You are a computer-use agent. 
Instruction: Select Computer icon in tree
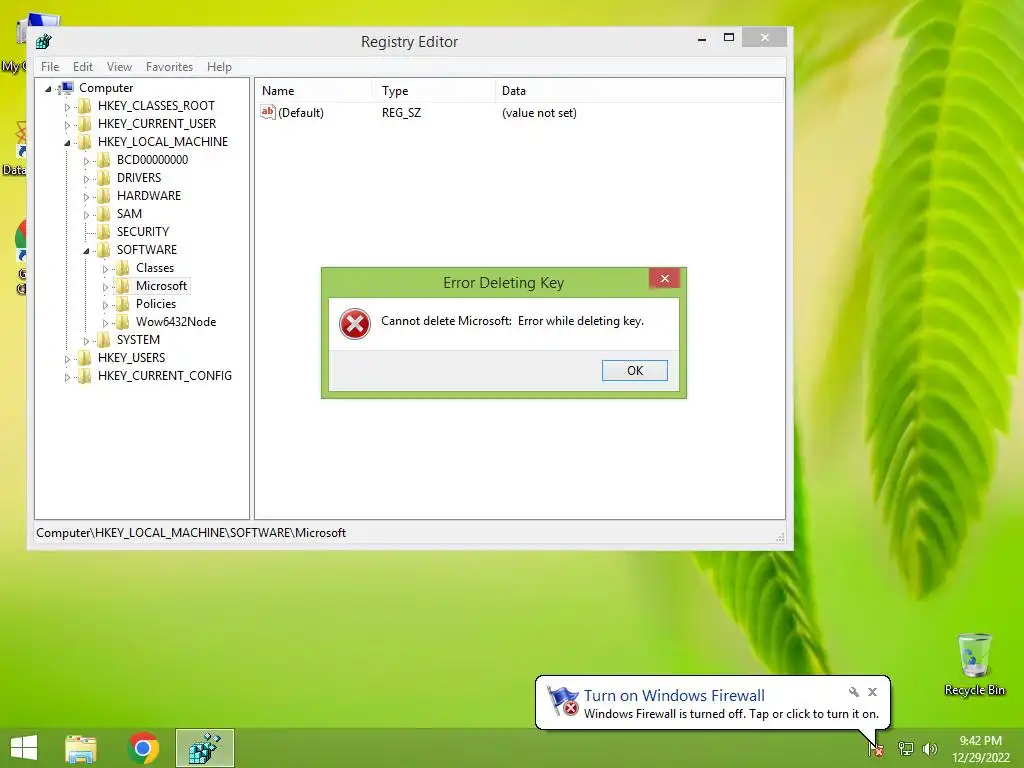[x=65, y=88]
